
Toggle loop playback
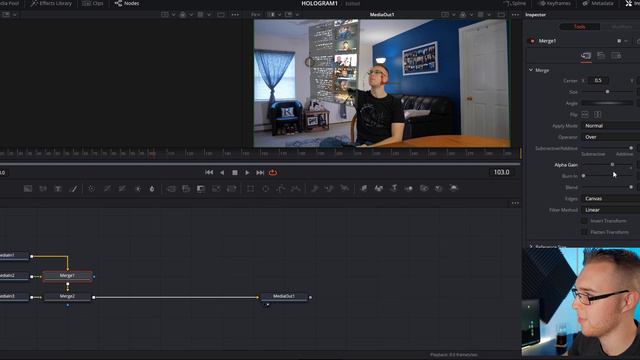(x=273, y=173)
